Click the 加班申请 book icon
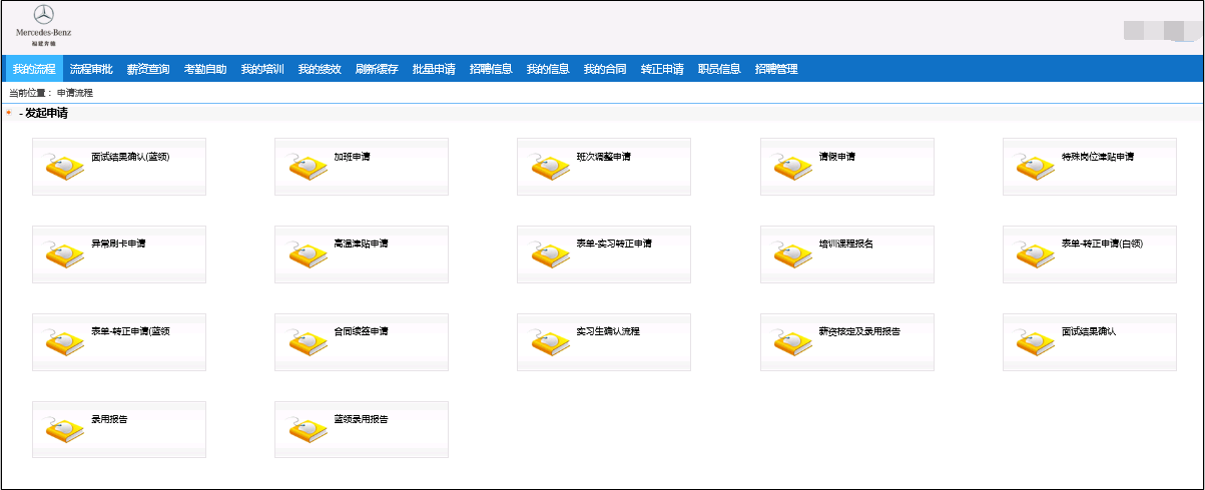The height and width of the screenshot is (490, 1205). point(308,168)
